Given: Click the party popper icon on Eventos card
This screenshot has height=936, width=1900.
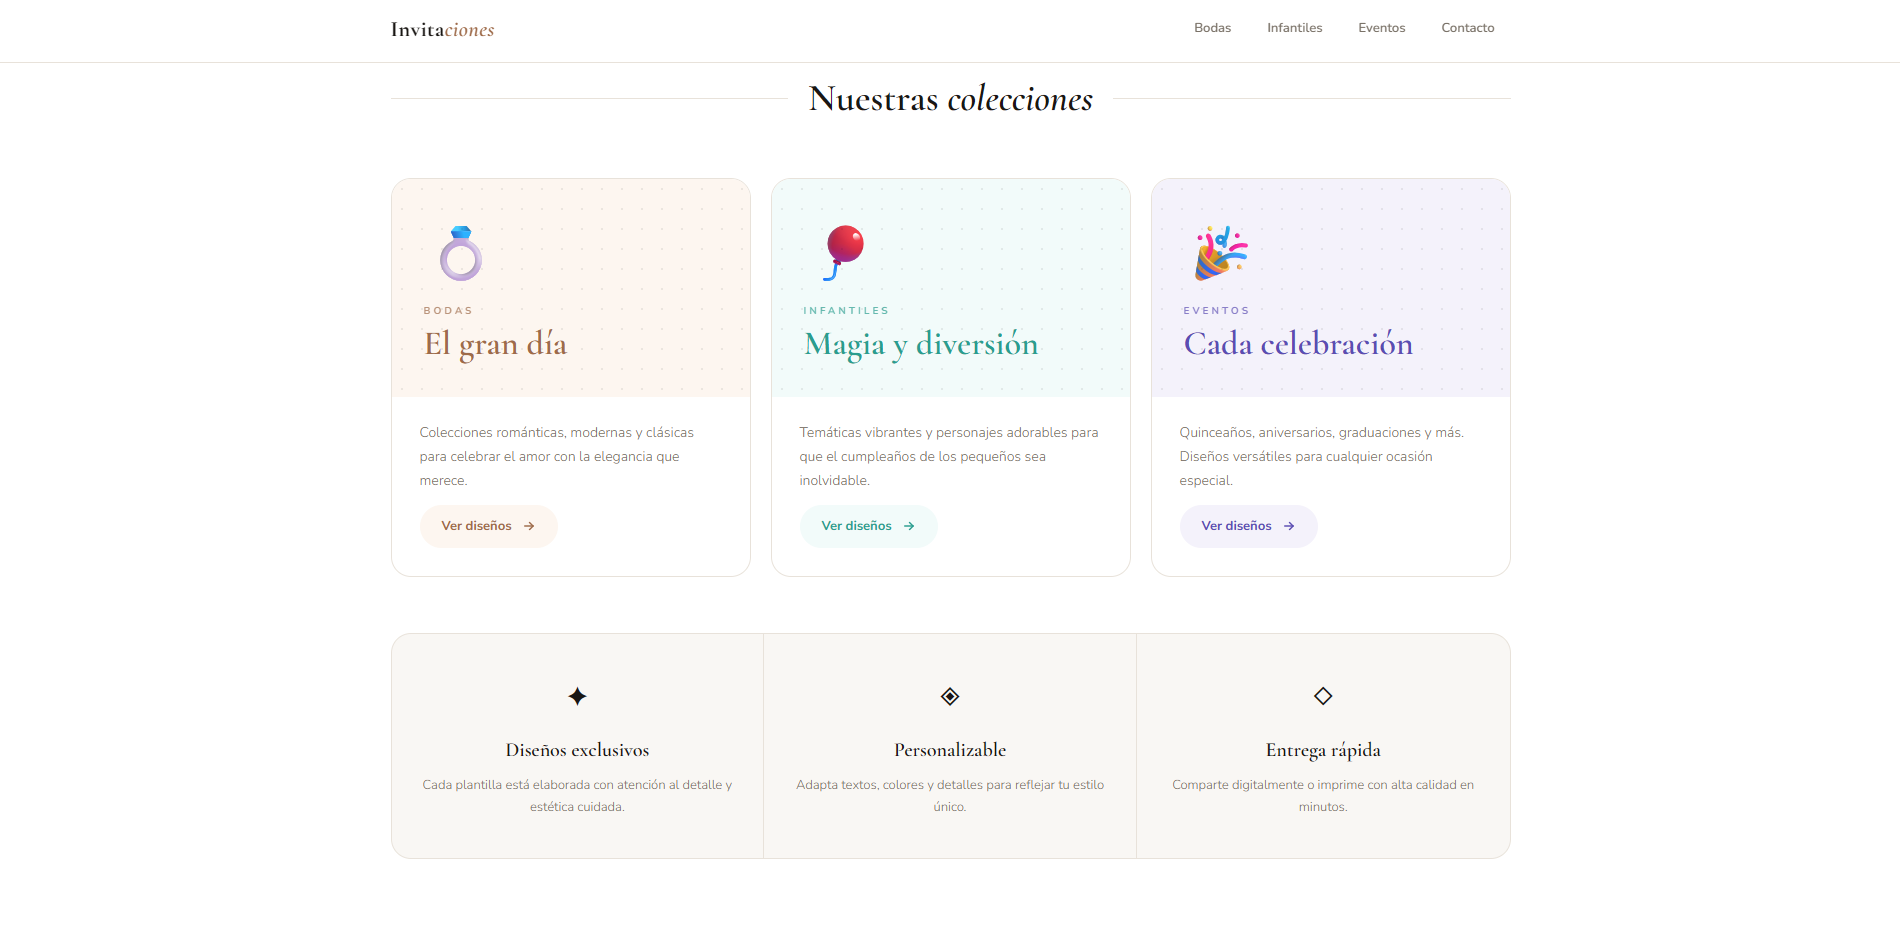Looking at the screenshot, I should (1221, 253).
